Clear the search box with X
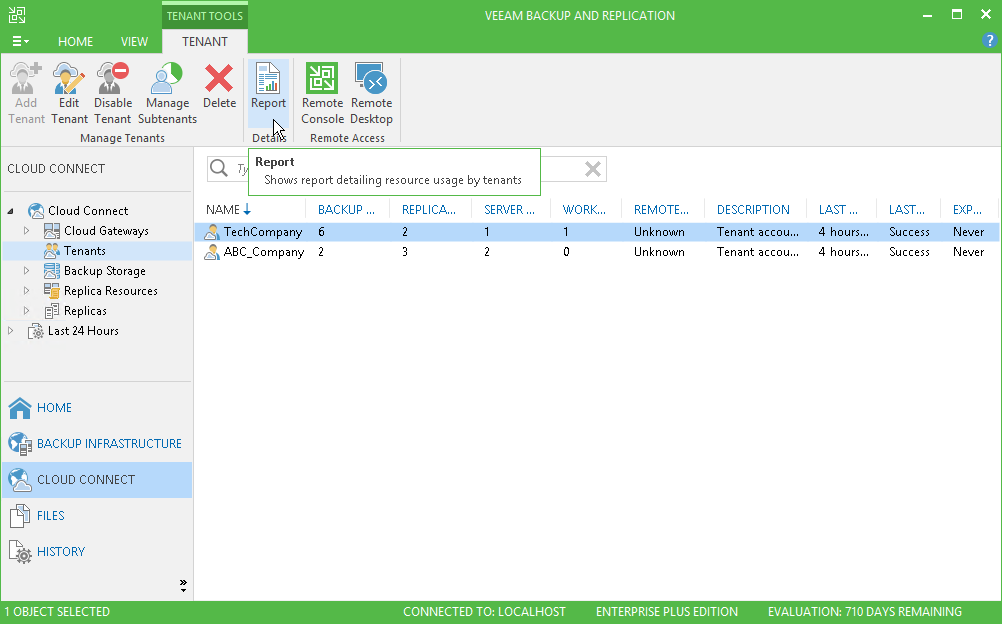 [x=593, y=169]
